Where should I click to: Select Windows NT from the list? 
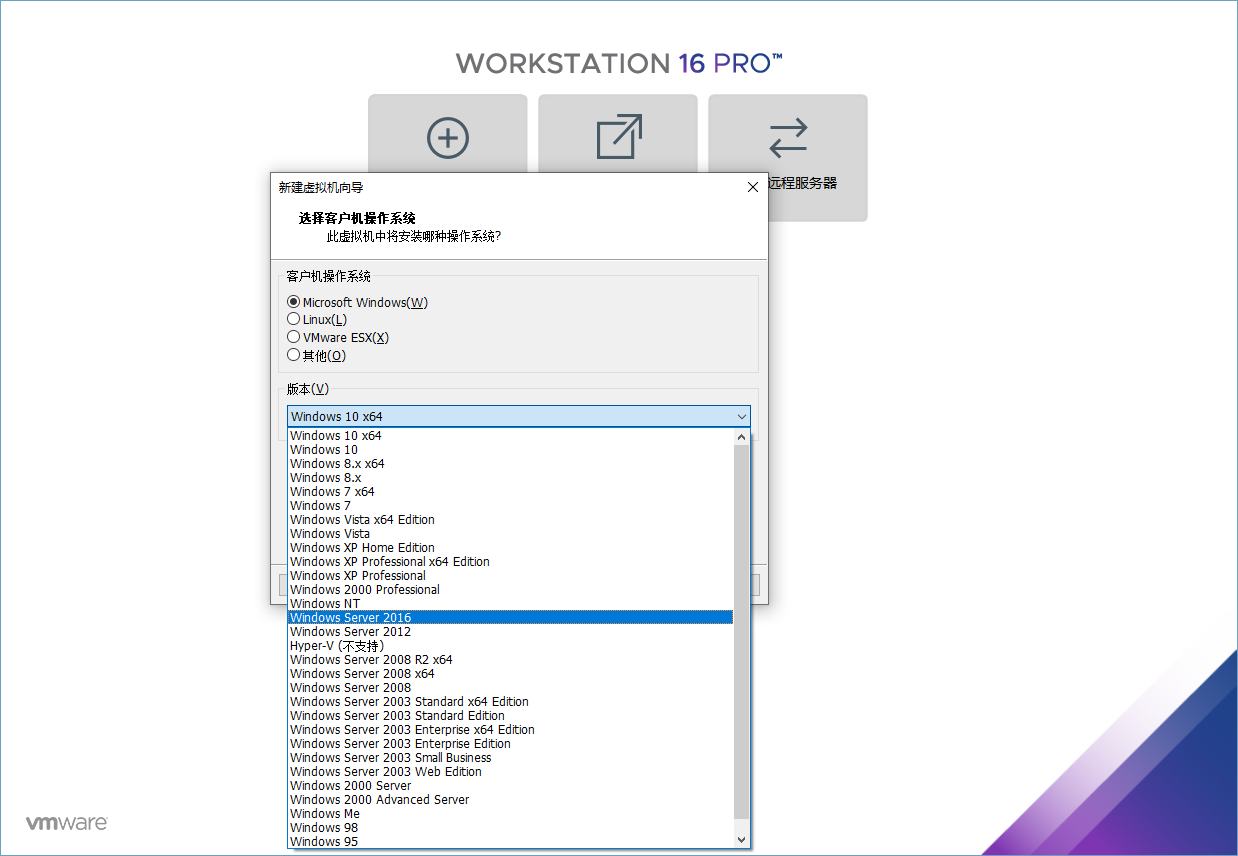pos(510,604)
